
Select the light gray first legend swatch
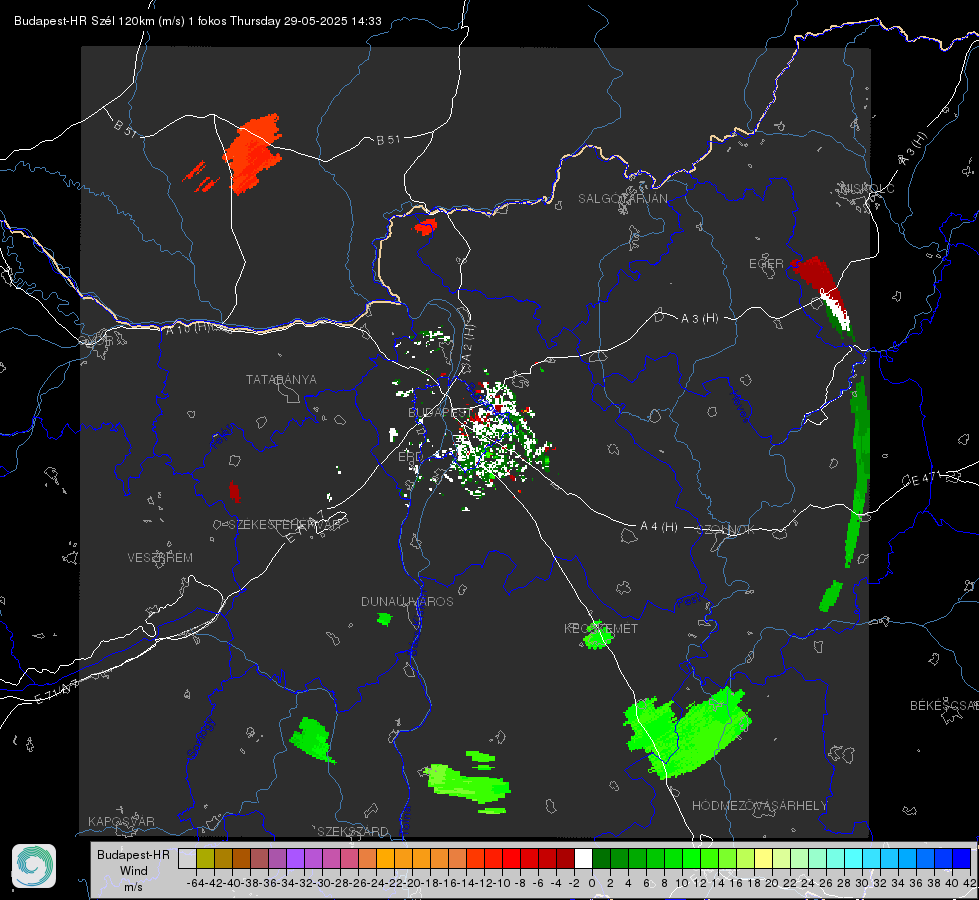click(x=187, y=858)
